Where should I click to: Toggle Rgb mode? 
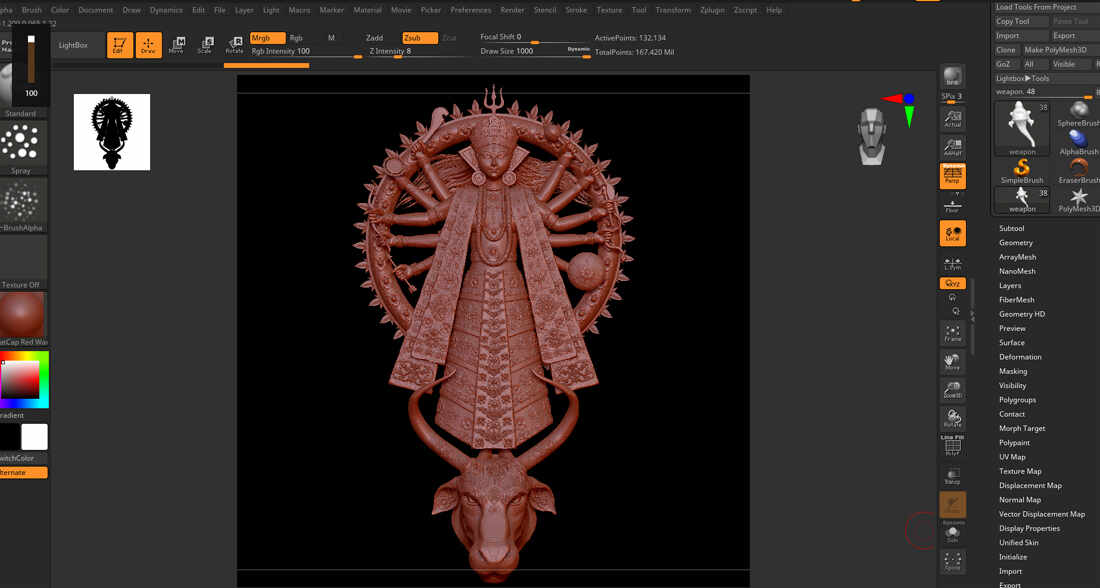click(296, 38)
